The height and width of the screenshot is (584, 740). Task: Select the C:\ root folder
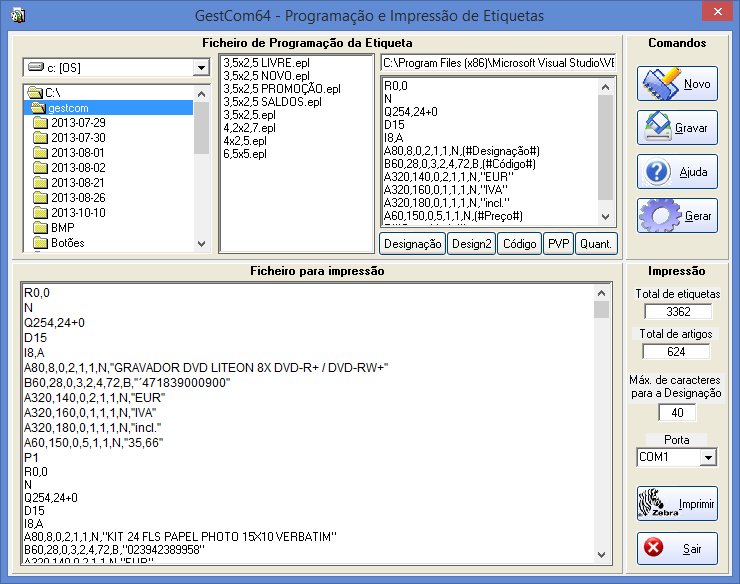tap(53, 92)
